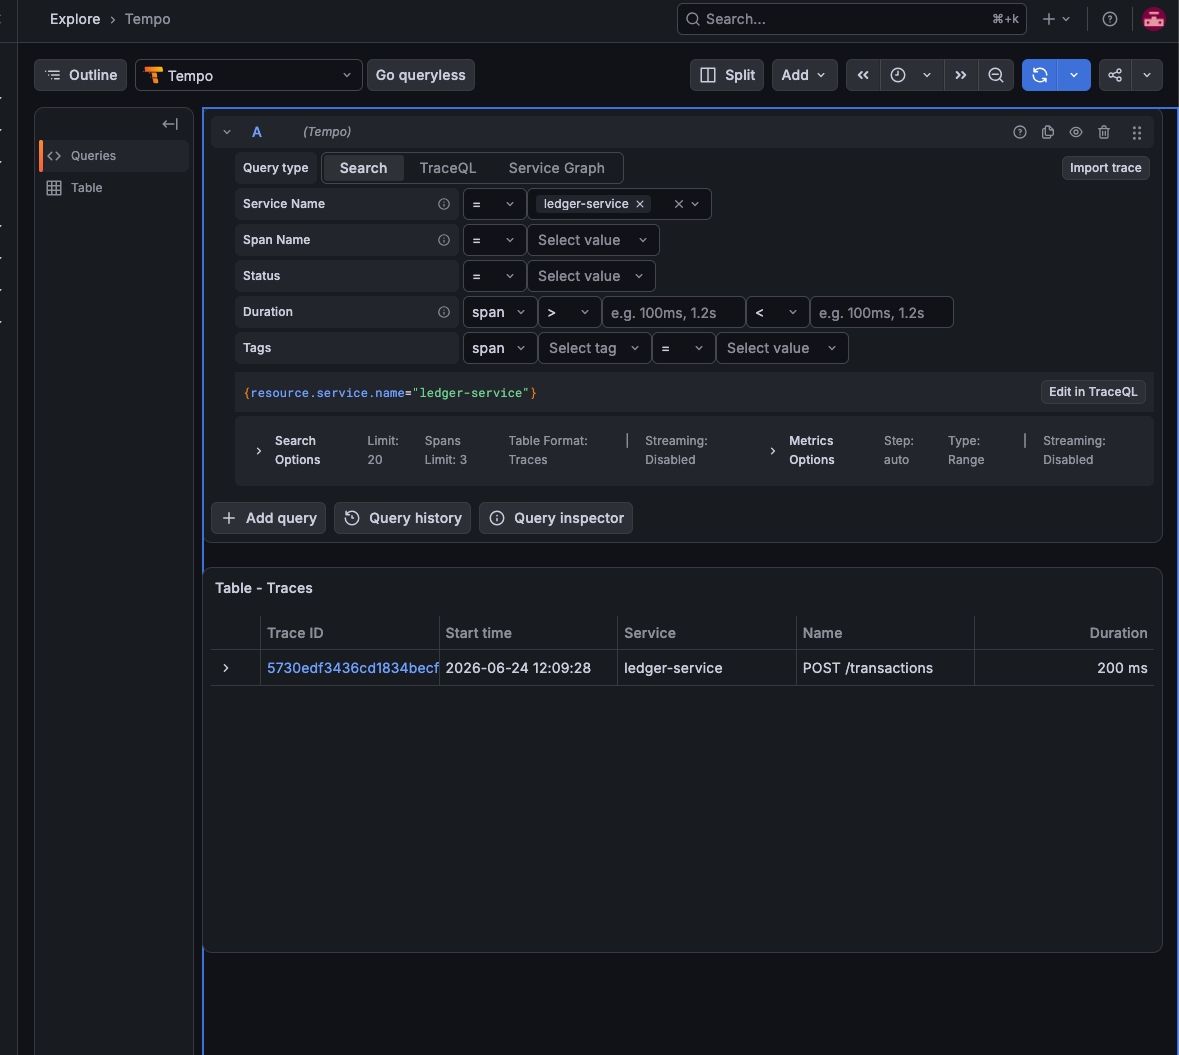Open Status operator dropdown
This screenshot has height=1055, width=1179.
(494, 276)
